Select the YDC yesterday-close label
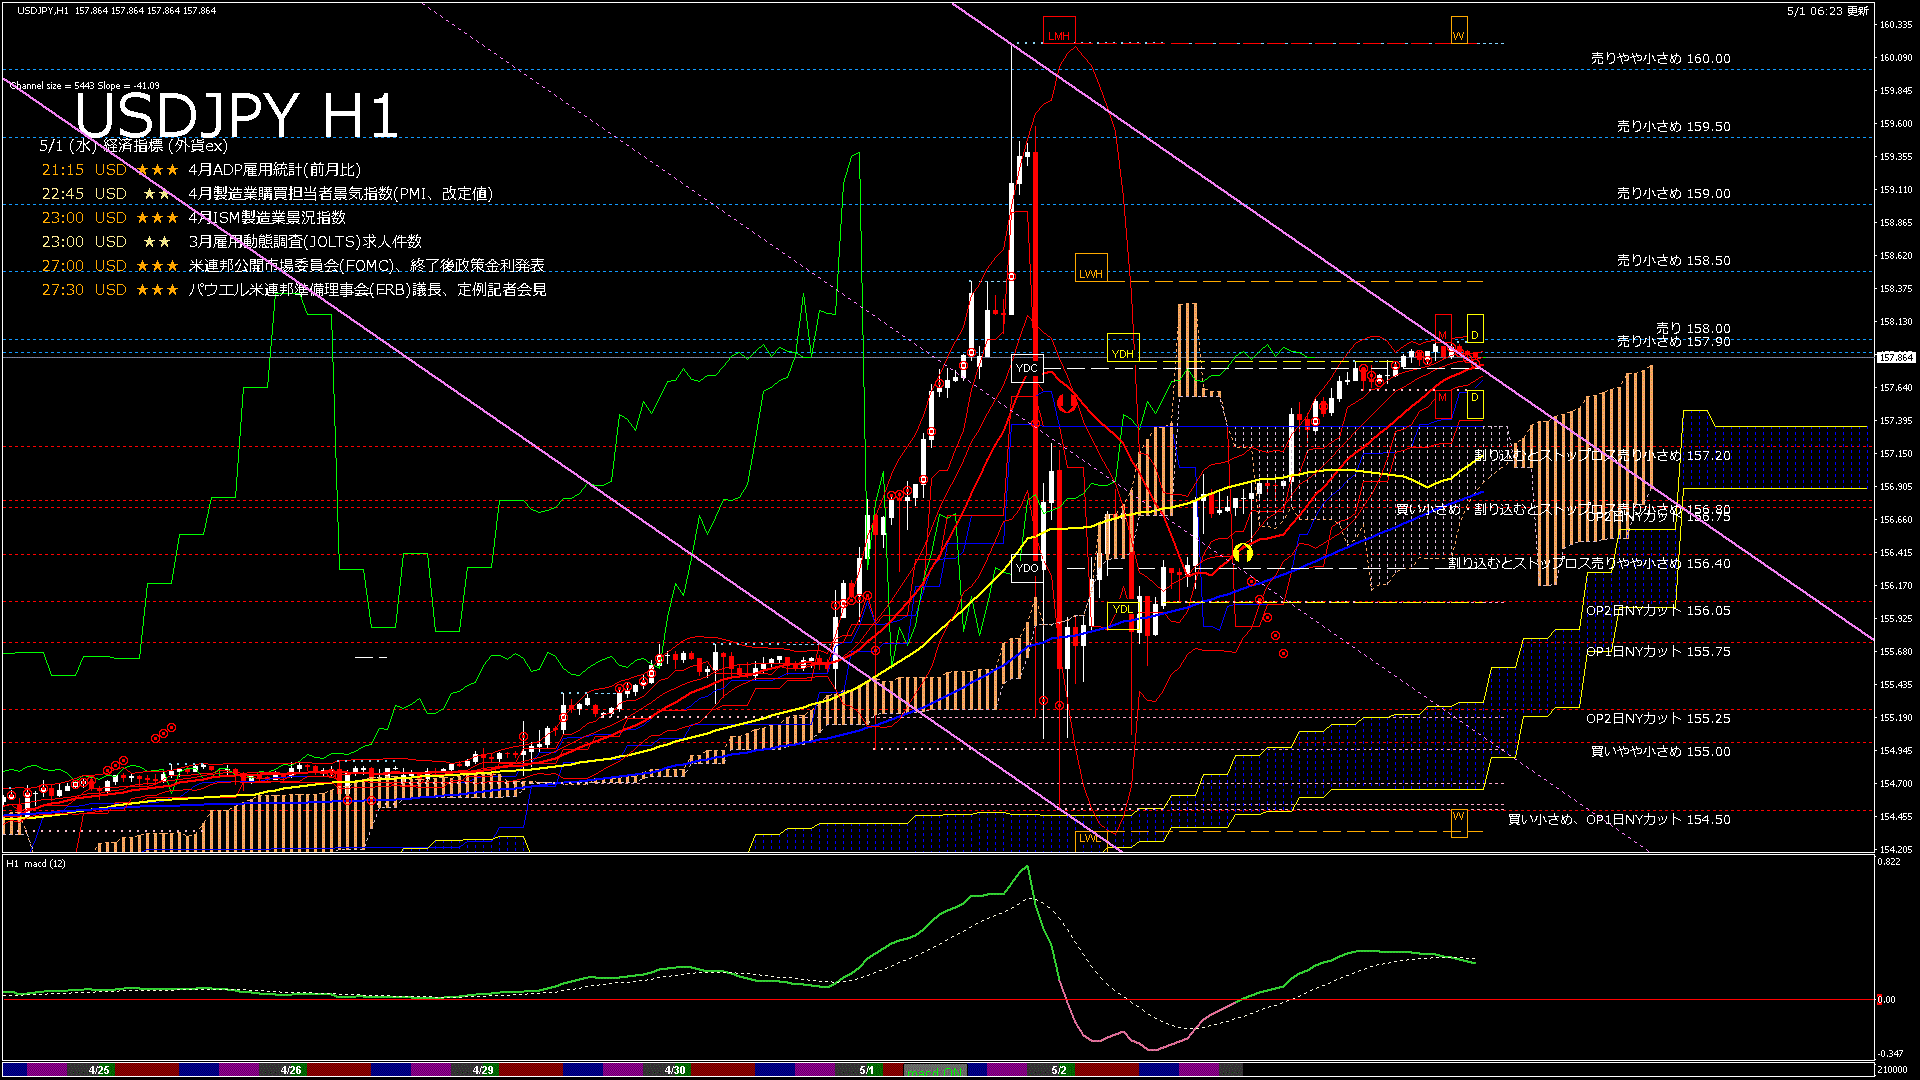 1027,368
